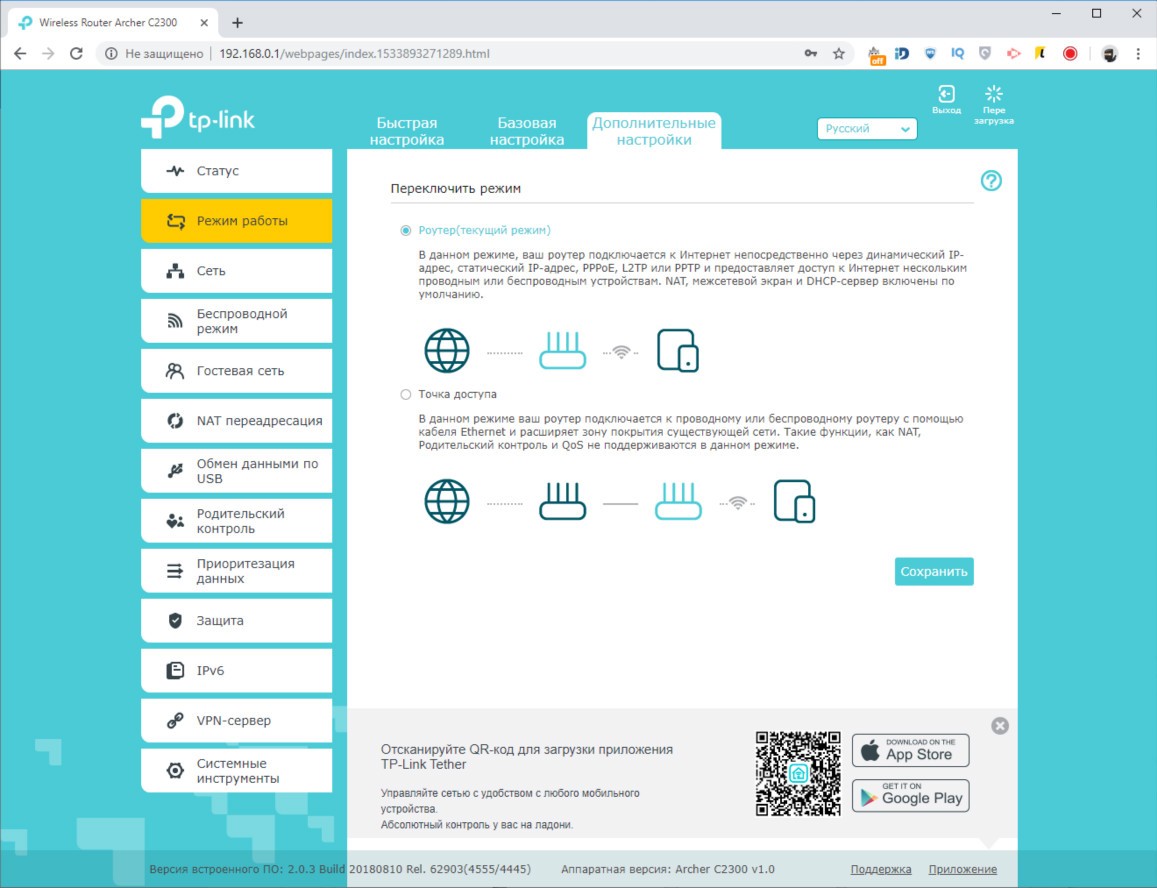Open the Поддержка link in footer
The width and height of the screenshot is (1157, 888).
click(880, 869)
